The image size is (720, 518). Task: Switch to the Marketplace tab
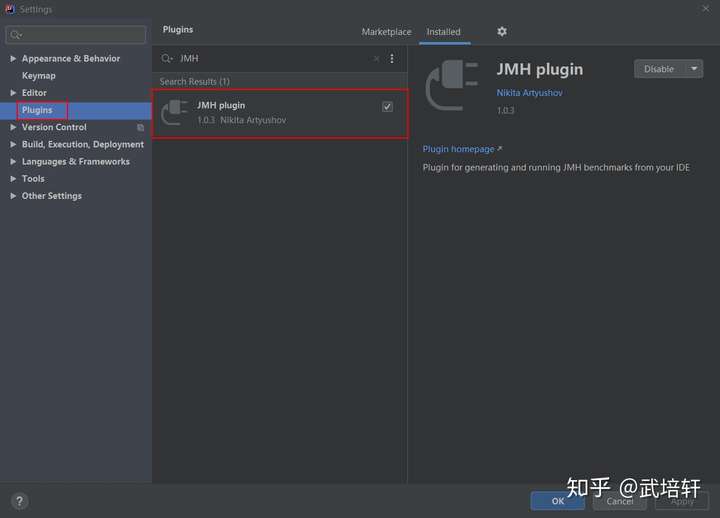click(x=386, y=32)
